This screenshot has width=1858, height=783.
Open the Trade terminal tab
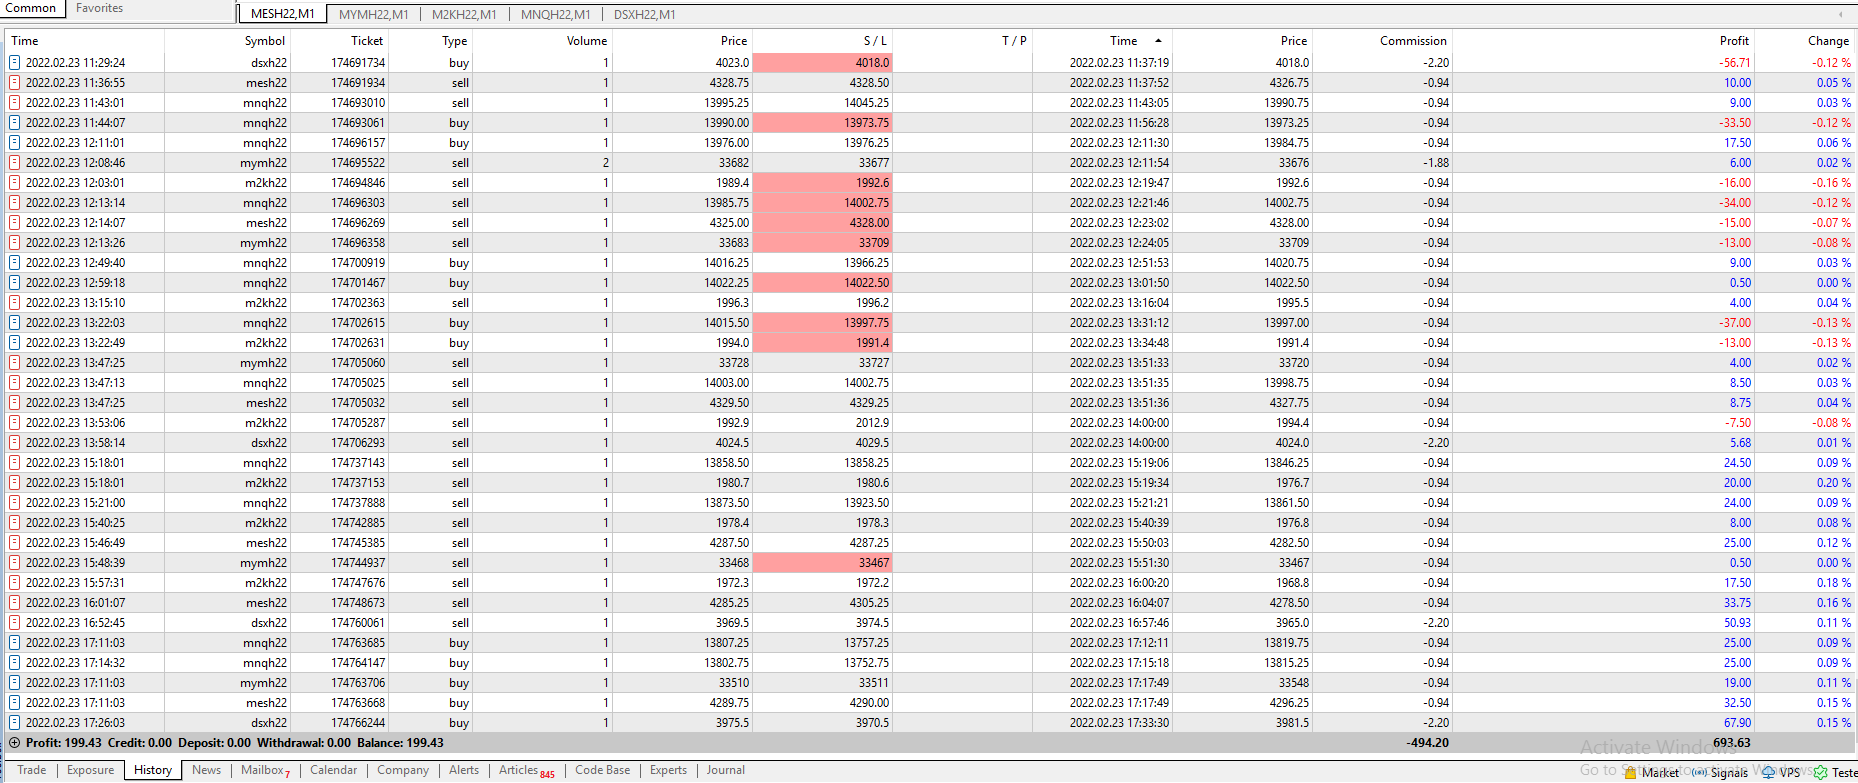[x=32, y=770]
